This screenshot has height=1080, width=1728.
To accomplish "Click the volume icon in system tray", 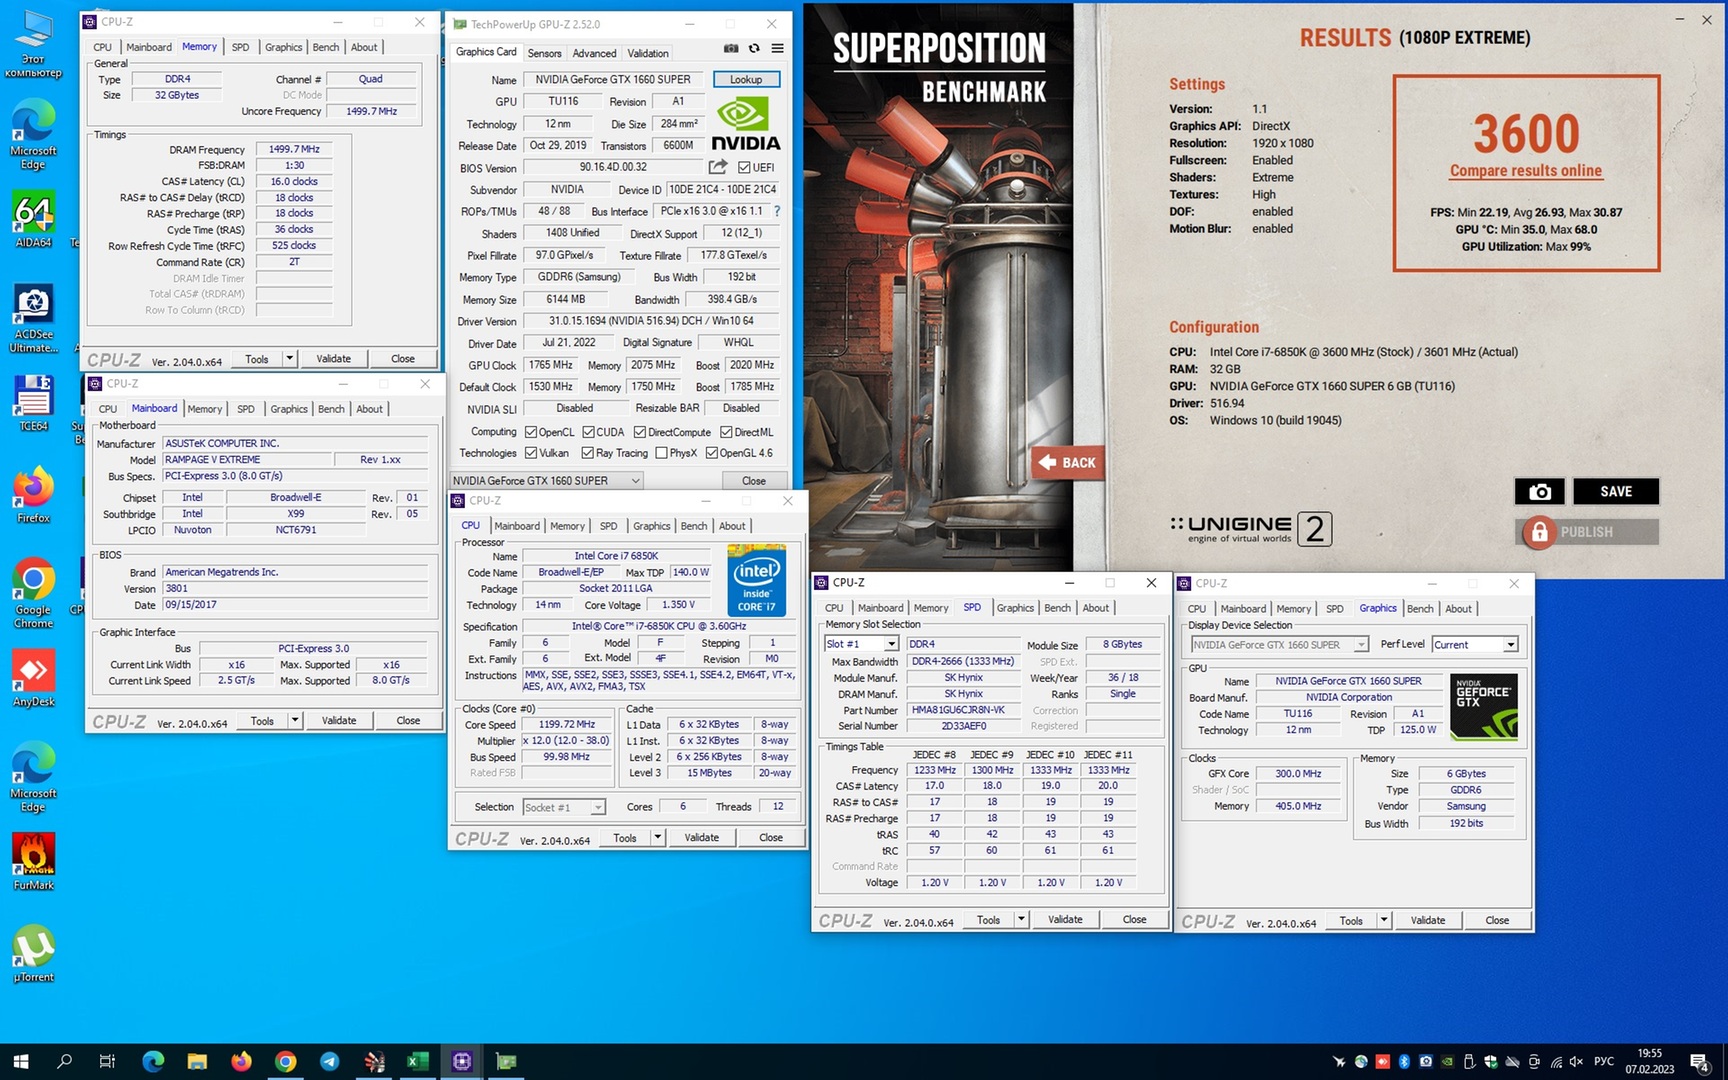I will [1576, 1062].
